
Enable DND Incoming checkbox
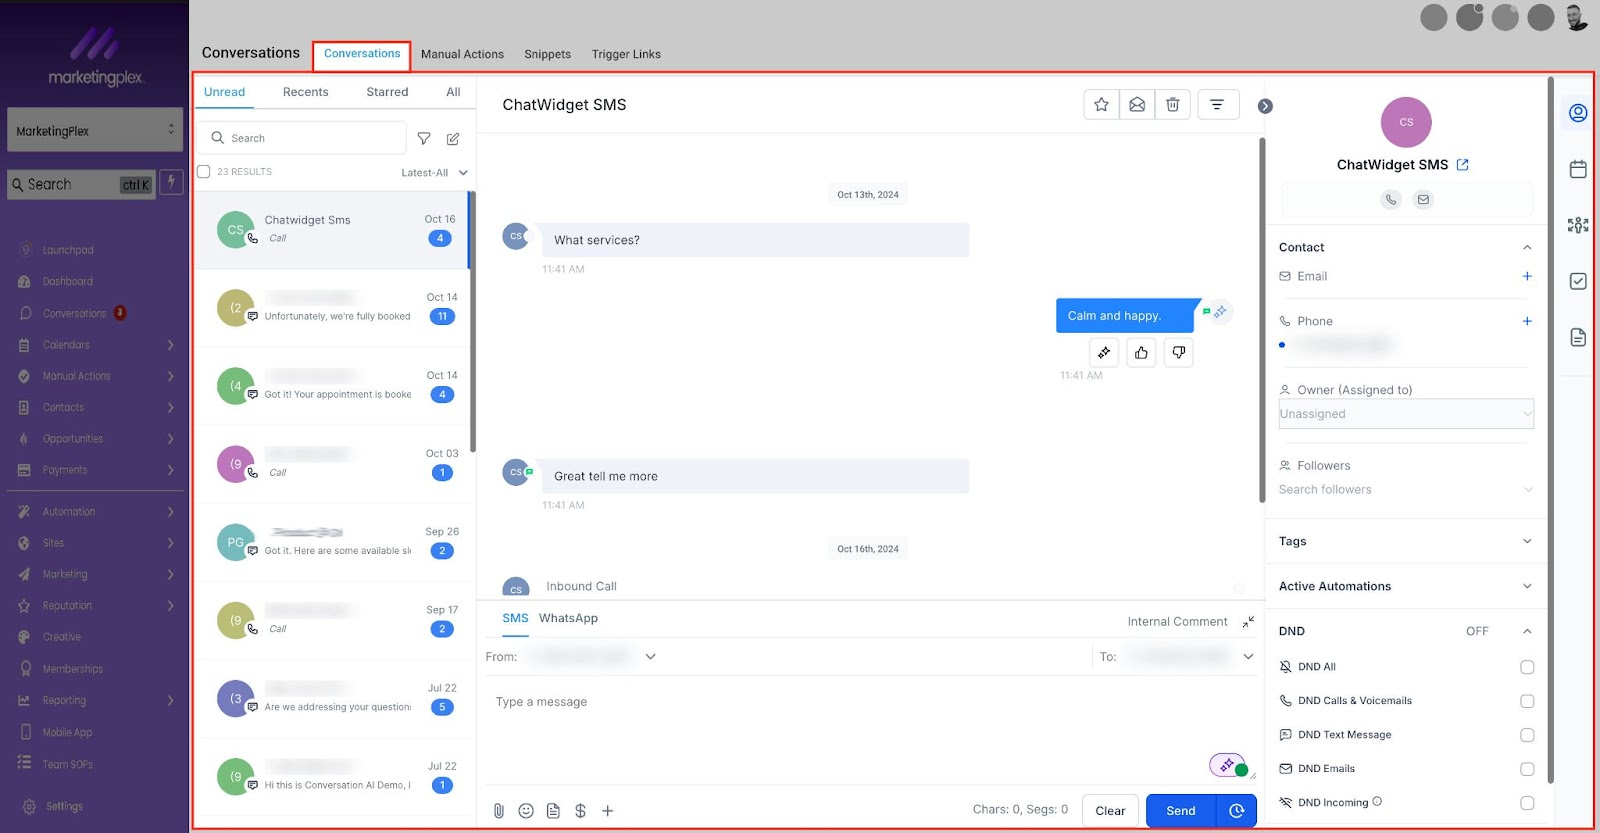pyautogui.click(x=1527, y=803)
